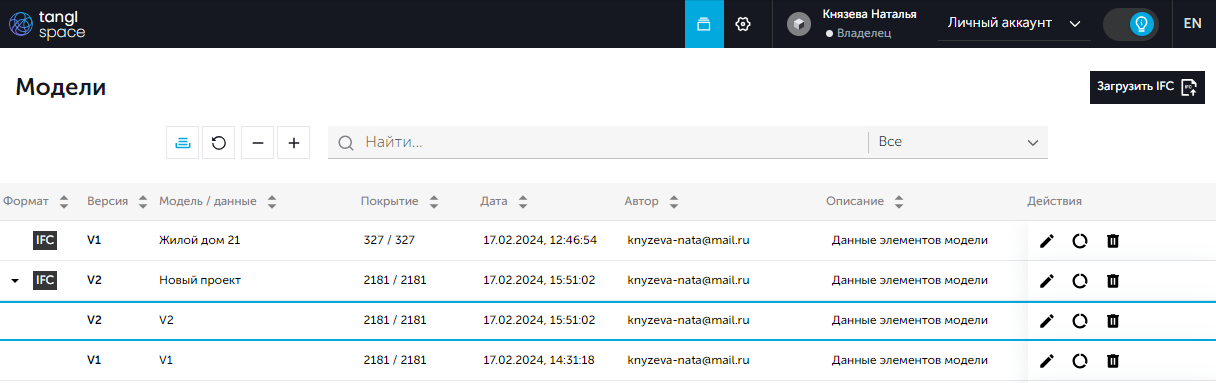Click circular update icon in the 14:31:18 row
This screenshot has width=1216, height=383.
point(1080,361)
